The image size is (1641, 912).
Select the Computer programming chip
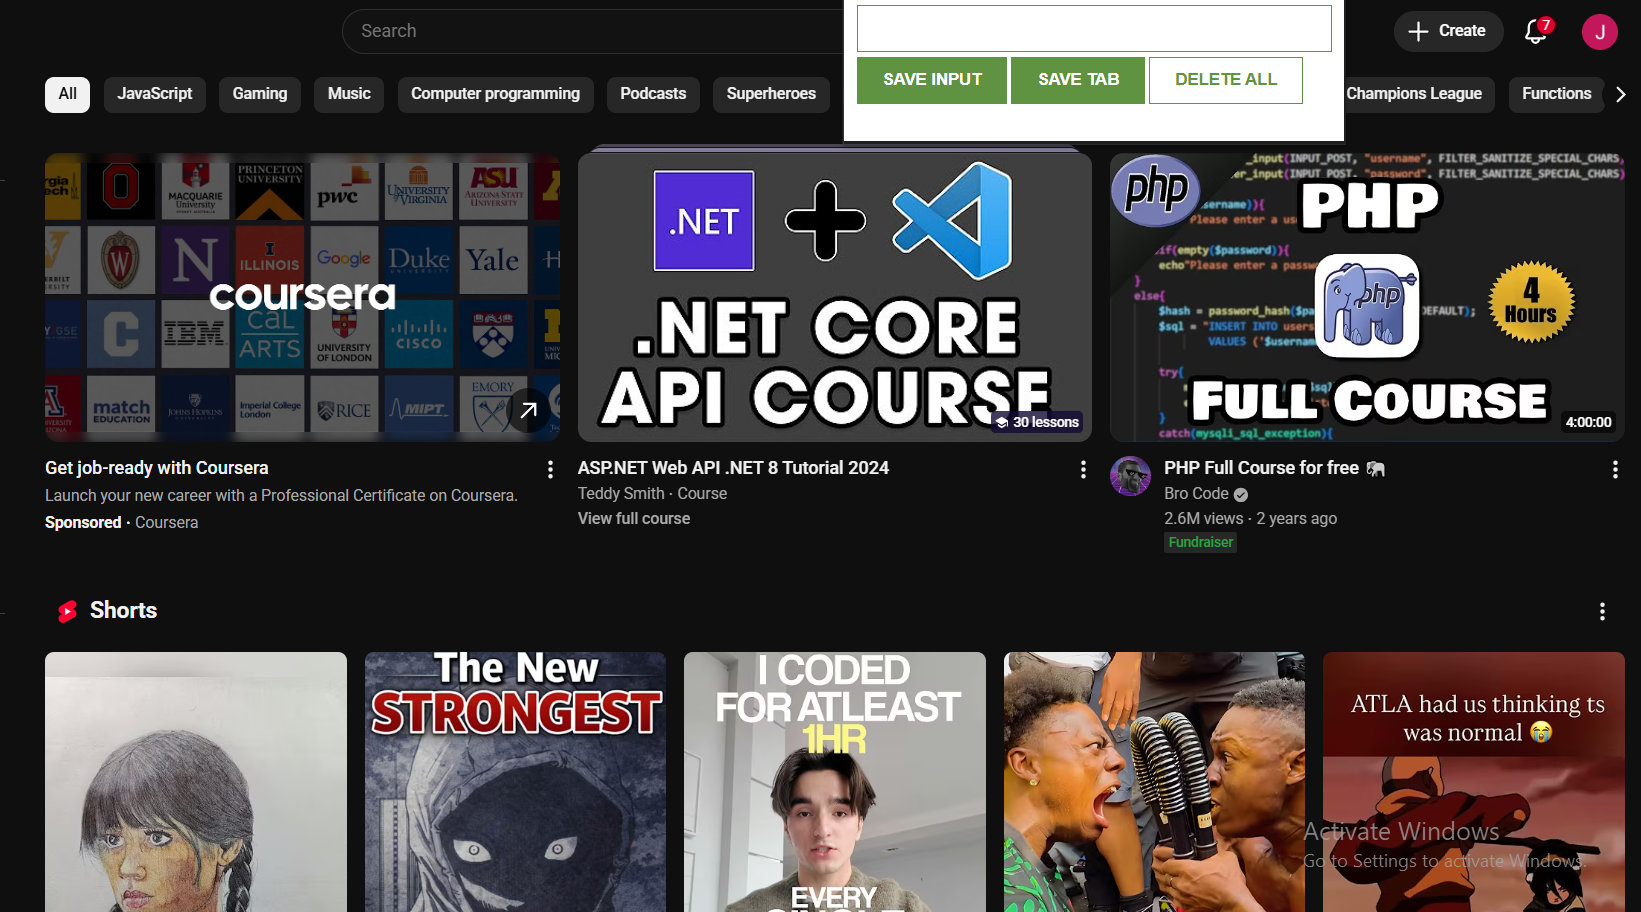coord(495,94)
